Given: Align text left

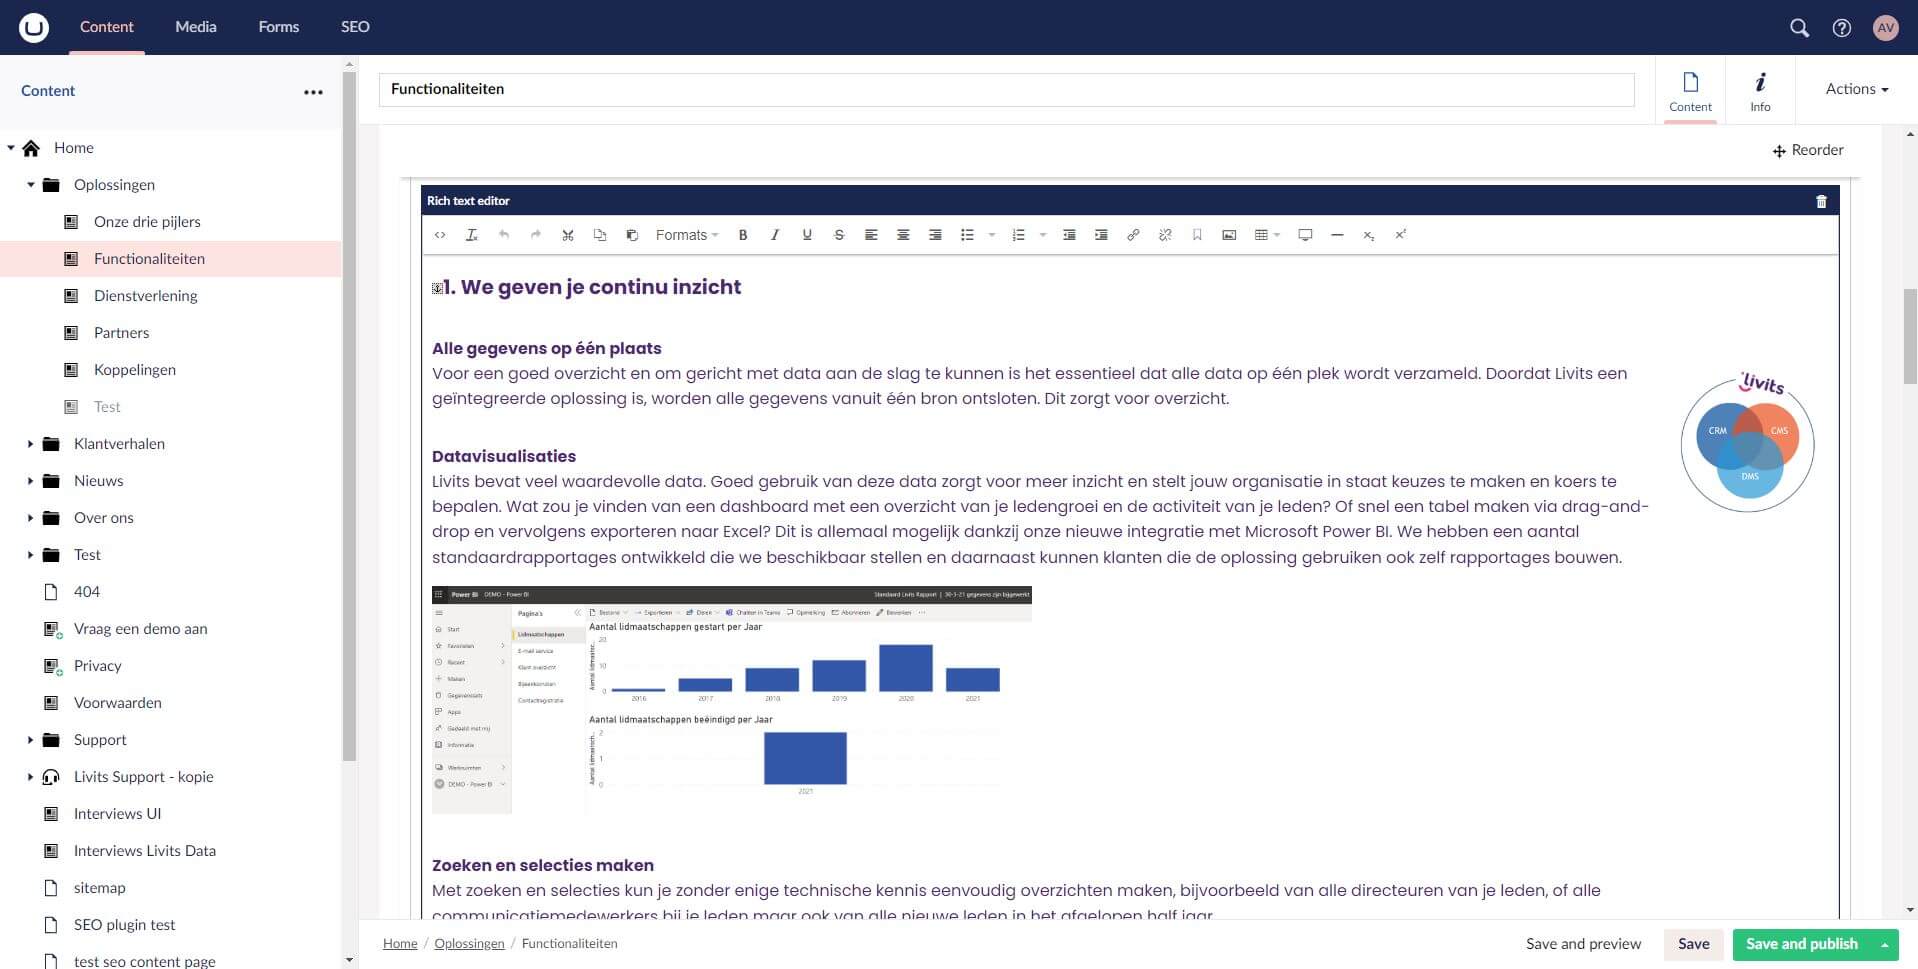Looking at the screenshot, I should click(871, 235).
